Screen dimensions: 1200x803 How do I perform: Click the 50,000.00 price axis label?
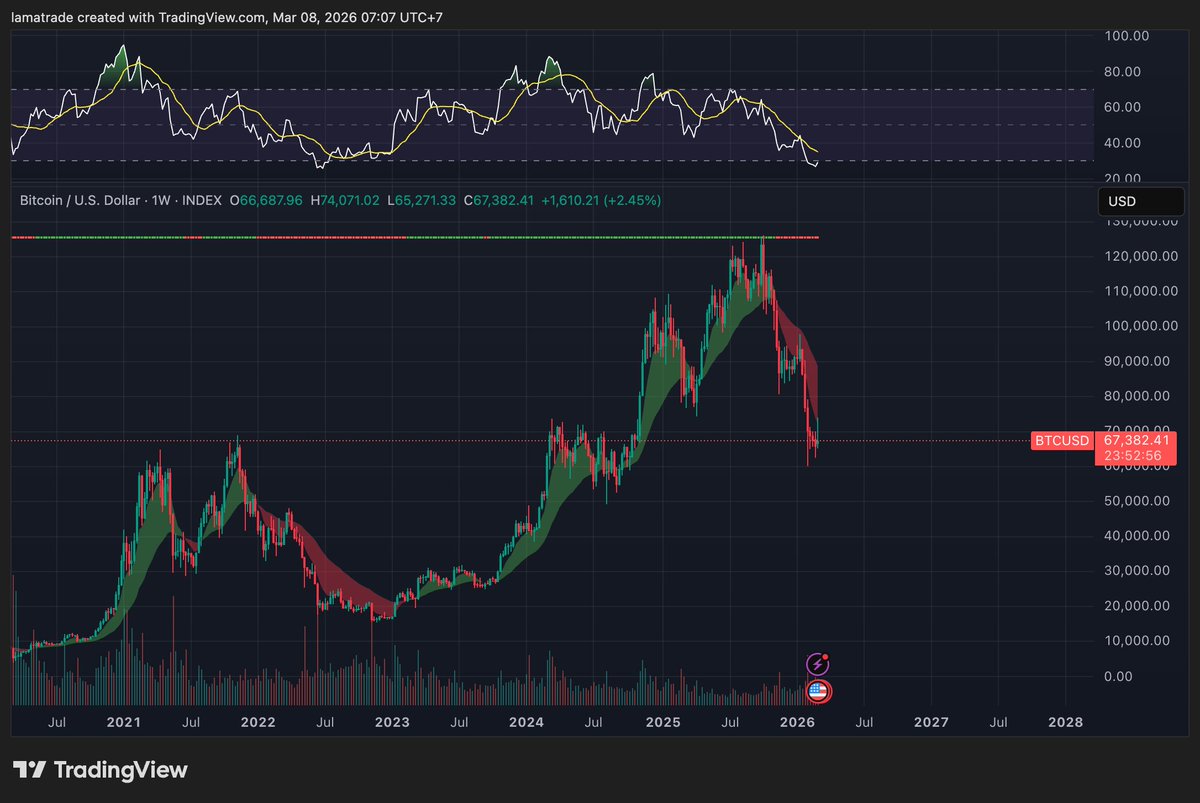click(1138, 501)
